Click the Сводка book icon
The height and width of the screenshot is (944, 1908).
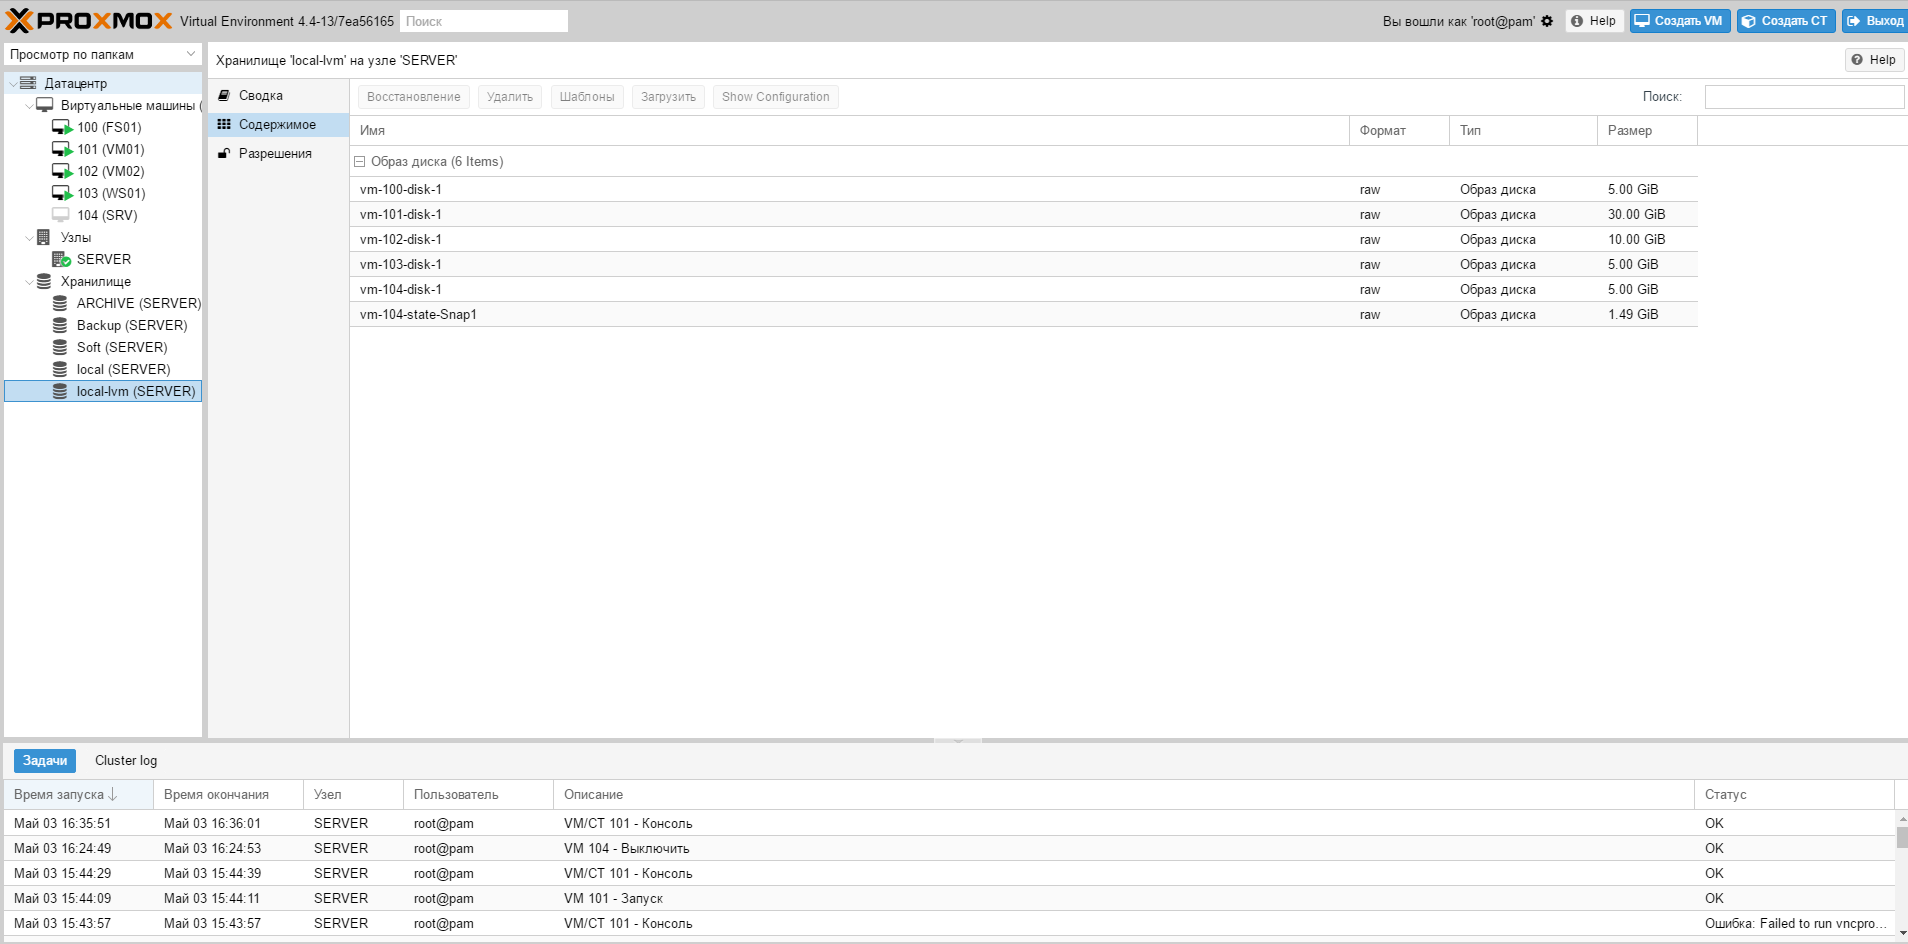point(224,95)
